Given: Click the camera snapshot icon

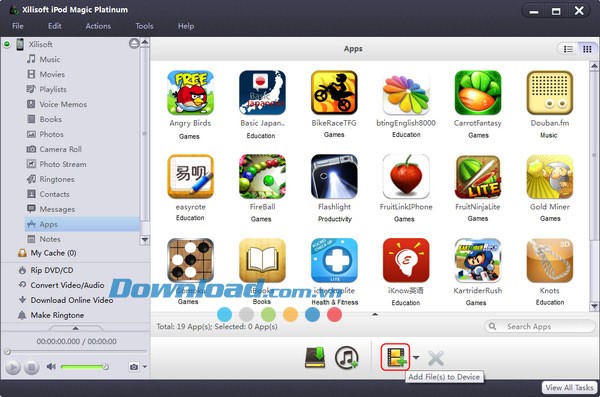Looking at the screenshot, I should pyautogui.click(x=134, y=367).
